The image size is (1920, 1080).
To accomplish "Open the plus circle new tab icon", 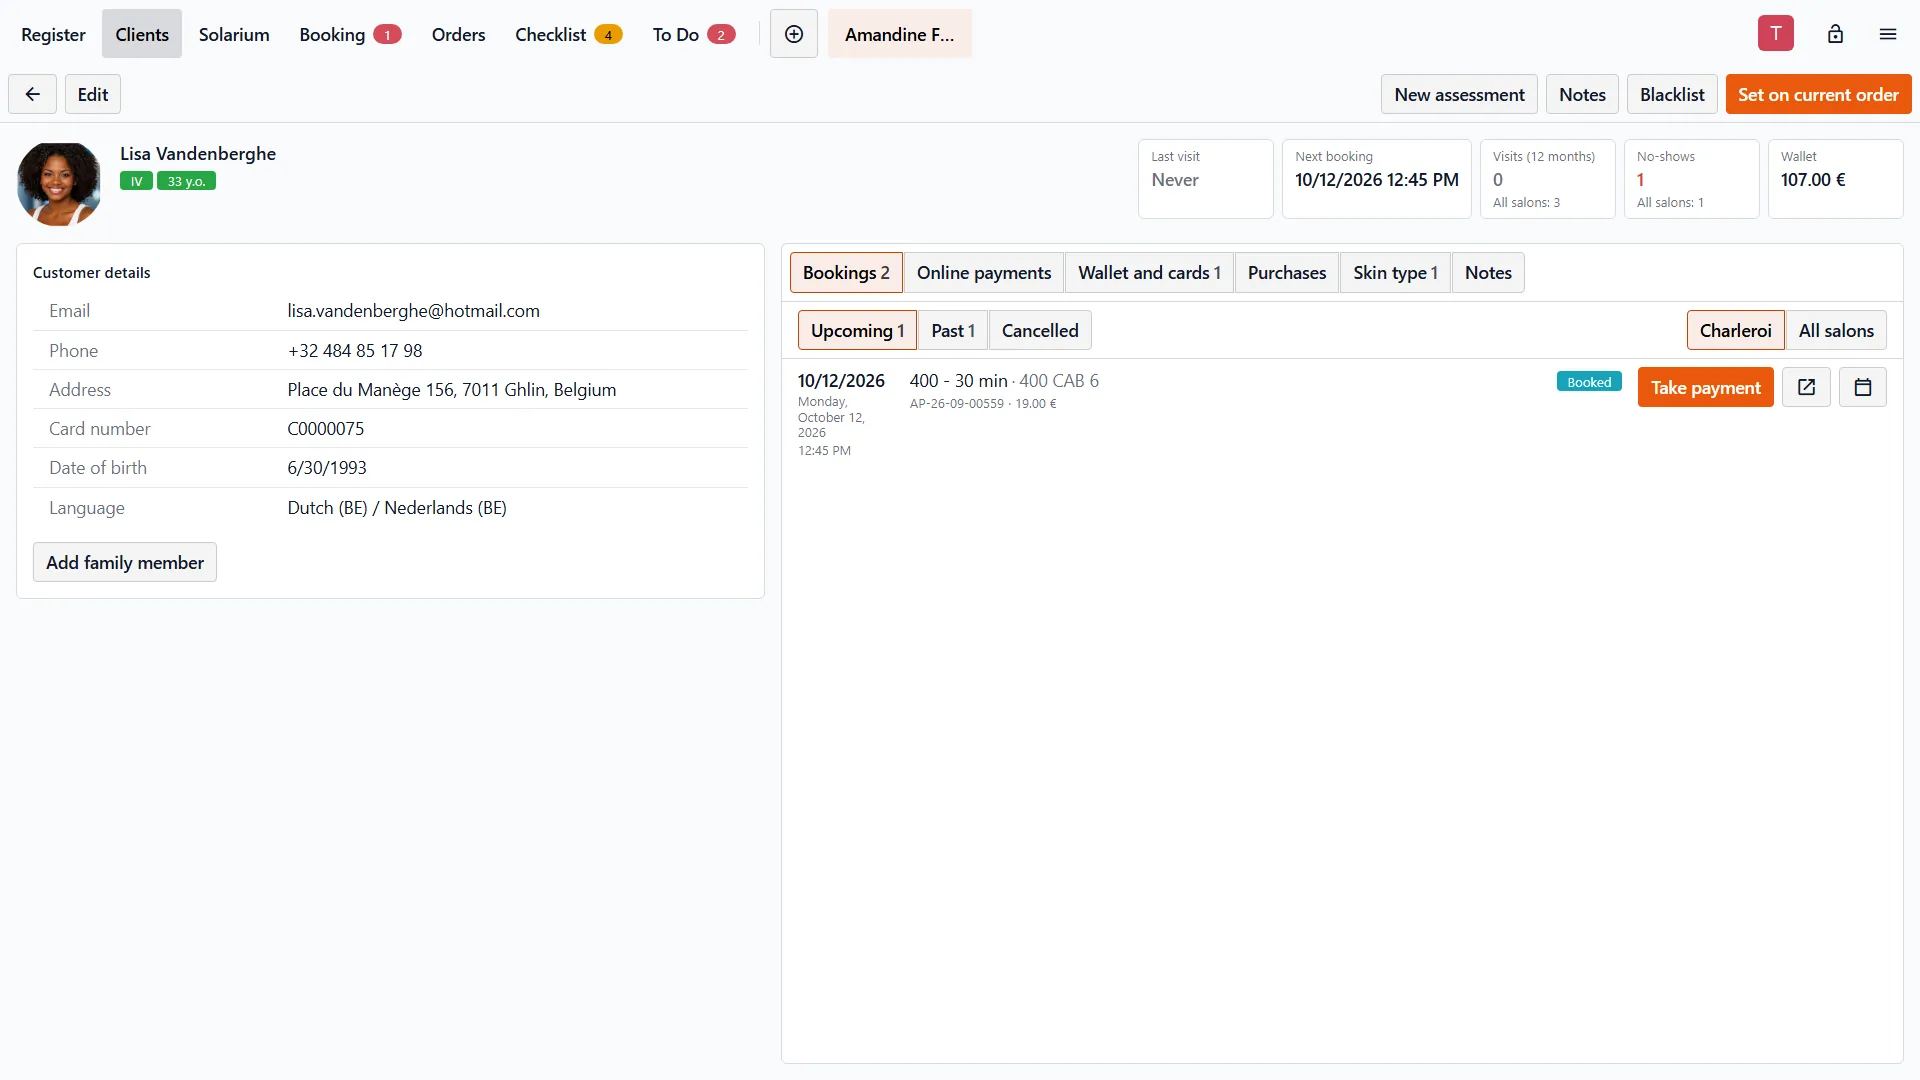I will click(x=794, y=34).
